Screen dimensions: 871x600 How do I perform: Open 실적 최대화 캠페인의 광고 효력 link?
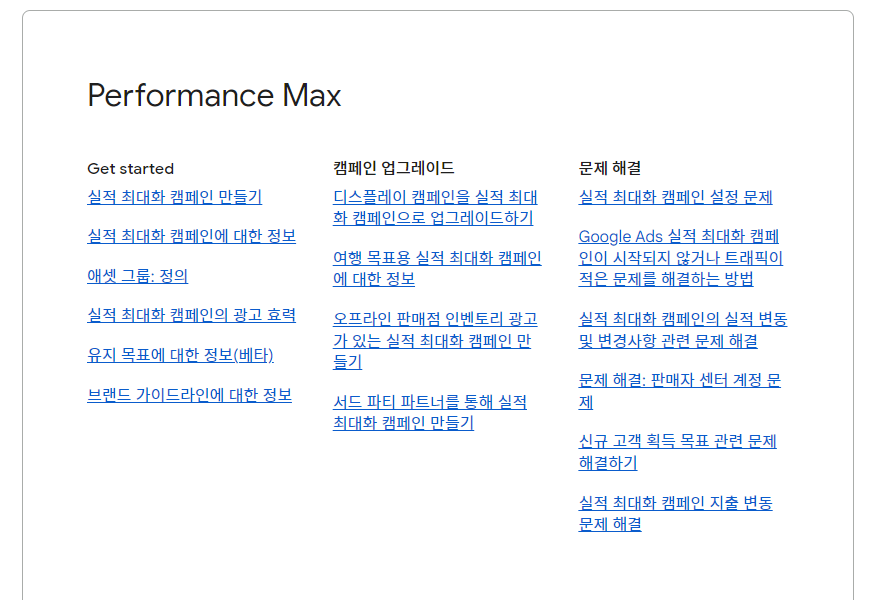click(191, 316)
